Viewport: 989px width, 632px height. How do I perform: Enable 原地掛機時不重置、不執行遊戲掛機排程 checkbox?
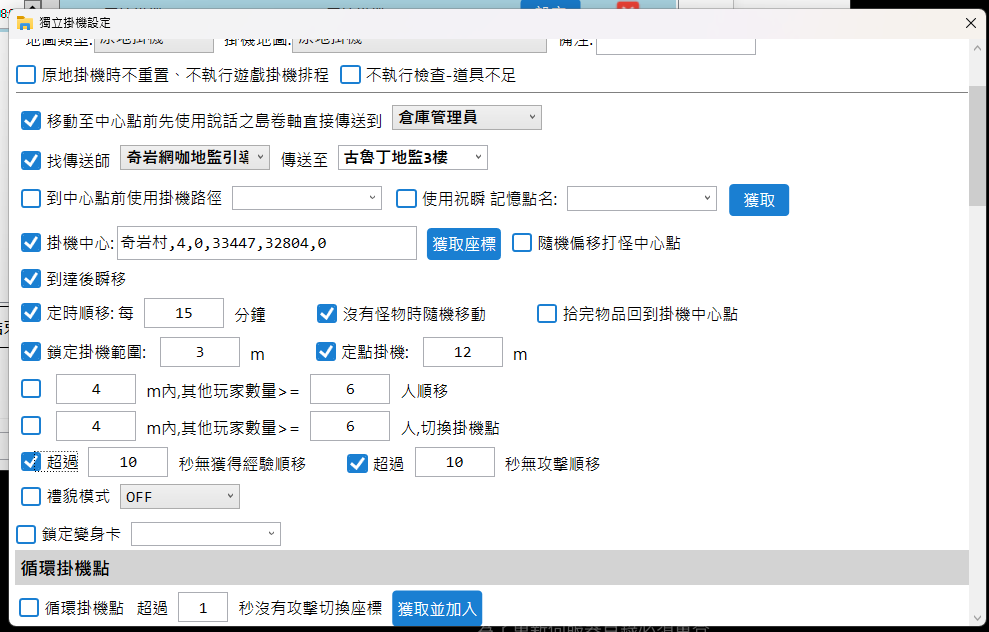point(25,74)
